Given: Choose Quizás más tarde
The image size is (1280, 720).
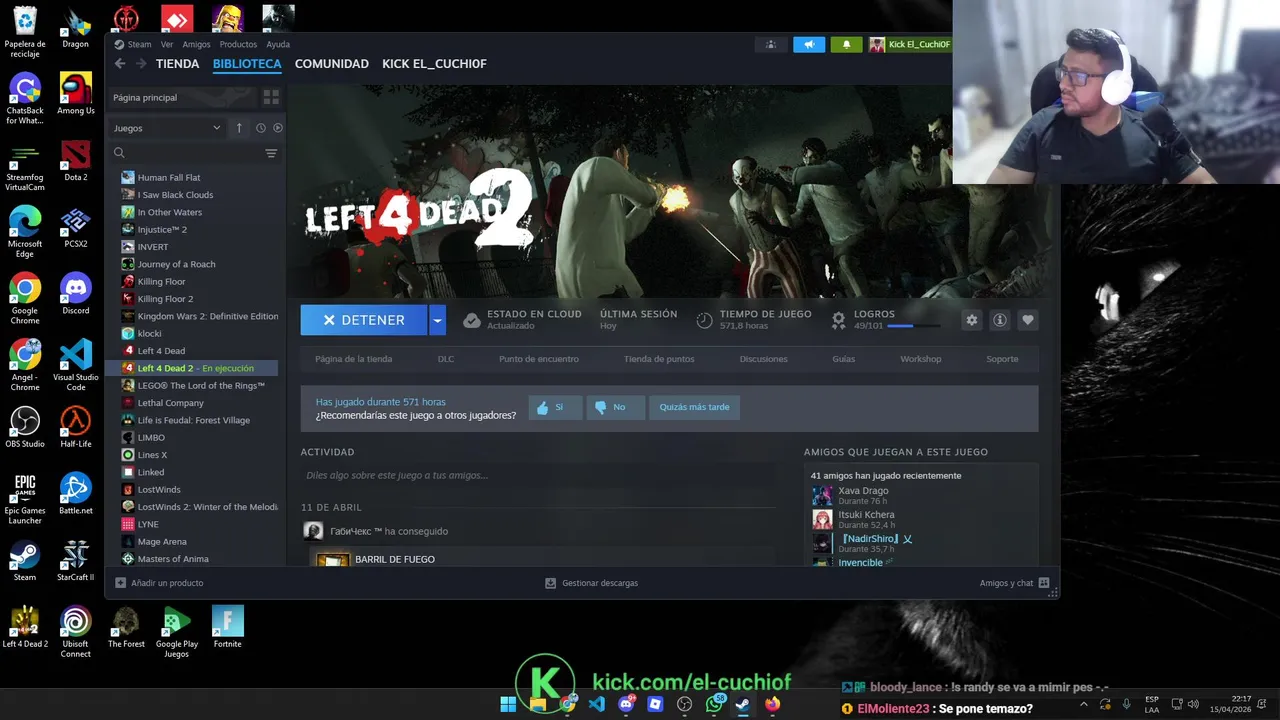Looking at the screenshot, I should [x=694, y=407].
